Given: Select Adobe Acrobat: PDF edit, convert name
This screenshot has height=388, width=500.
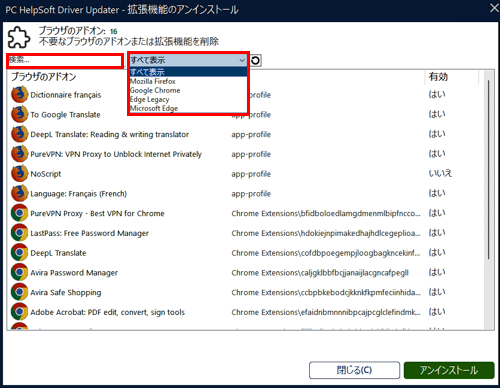Looking at the screenshot, I should tap(108, 312).
